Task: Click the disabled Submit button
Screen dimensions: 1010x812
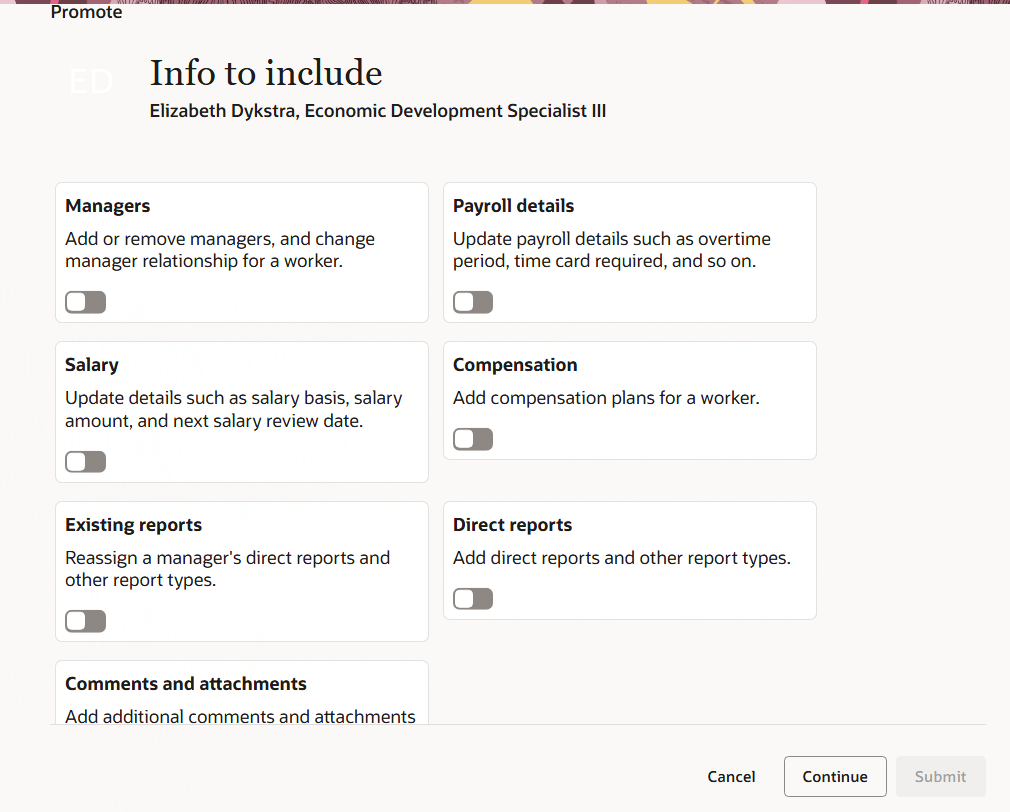Action: [x=940, y=776]
